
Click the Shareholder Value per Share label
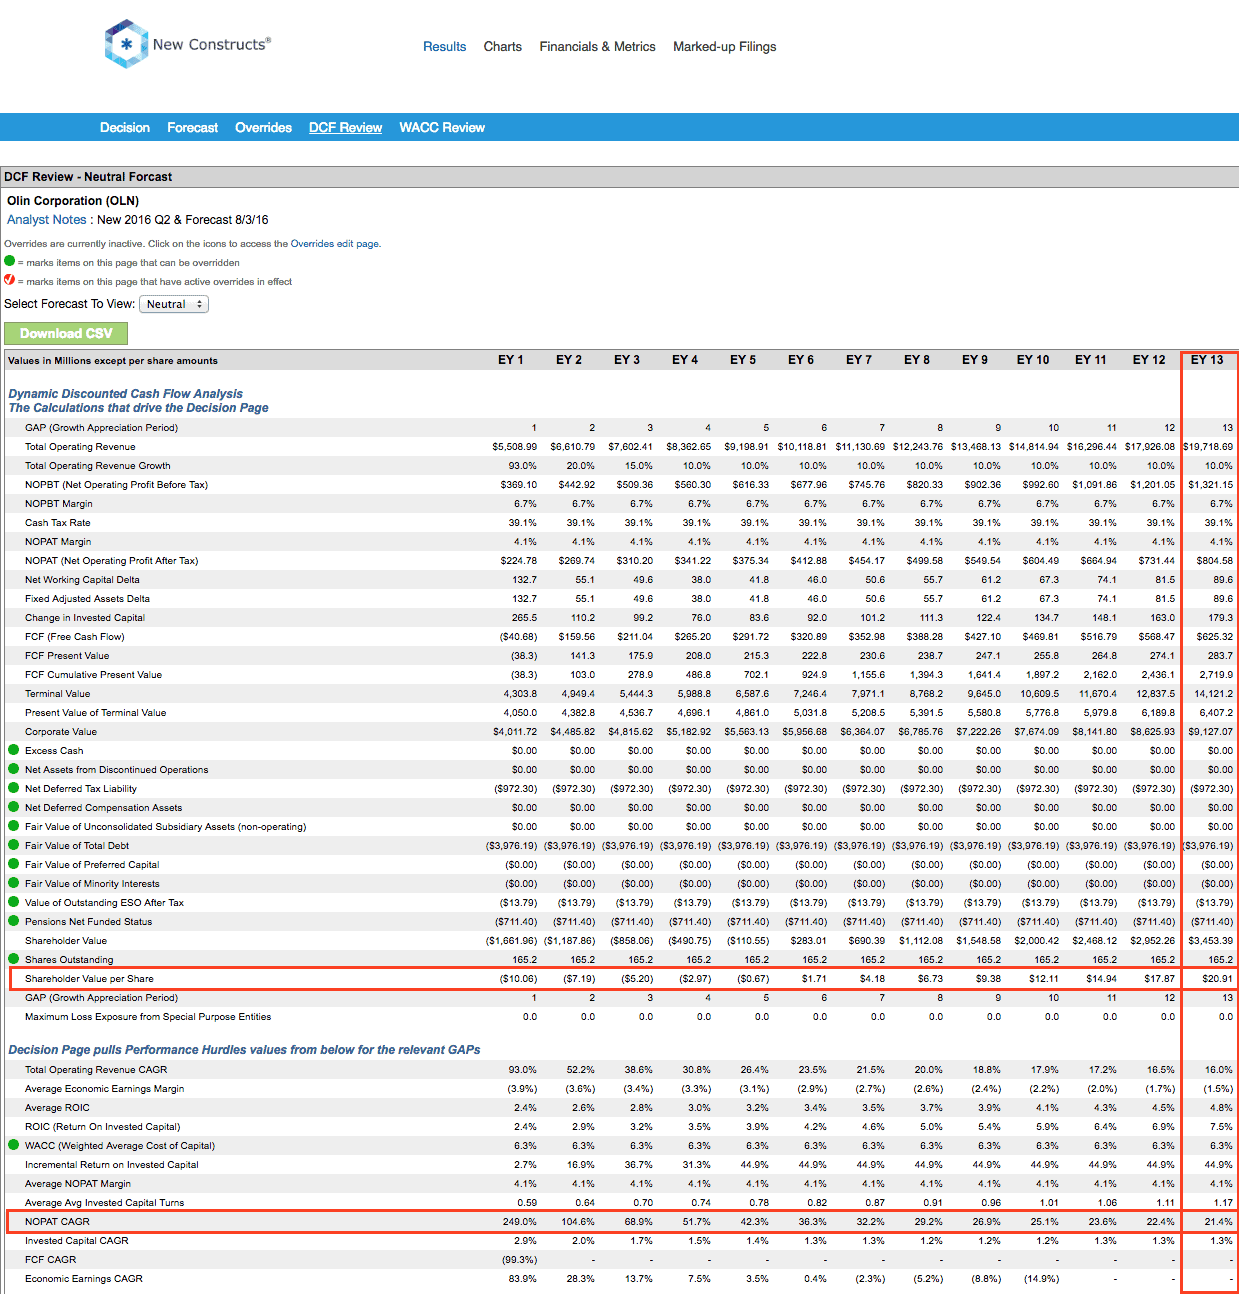89,979
